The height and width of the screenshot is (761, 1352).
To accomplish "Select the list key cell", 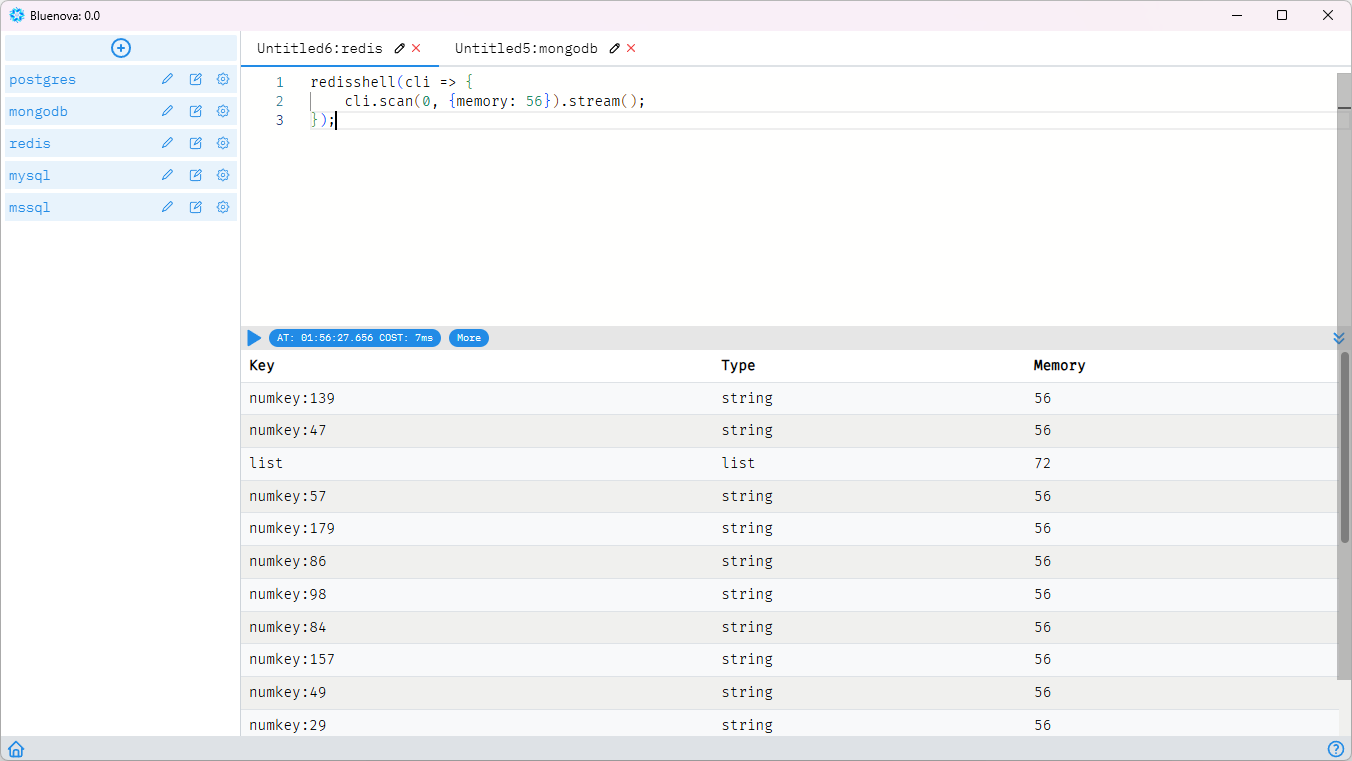I will [266, 463].
